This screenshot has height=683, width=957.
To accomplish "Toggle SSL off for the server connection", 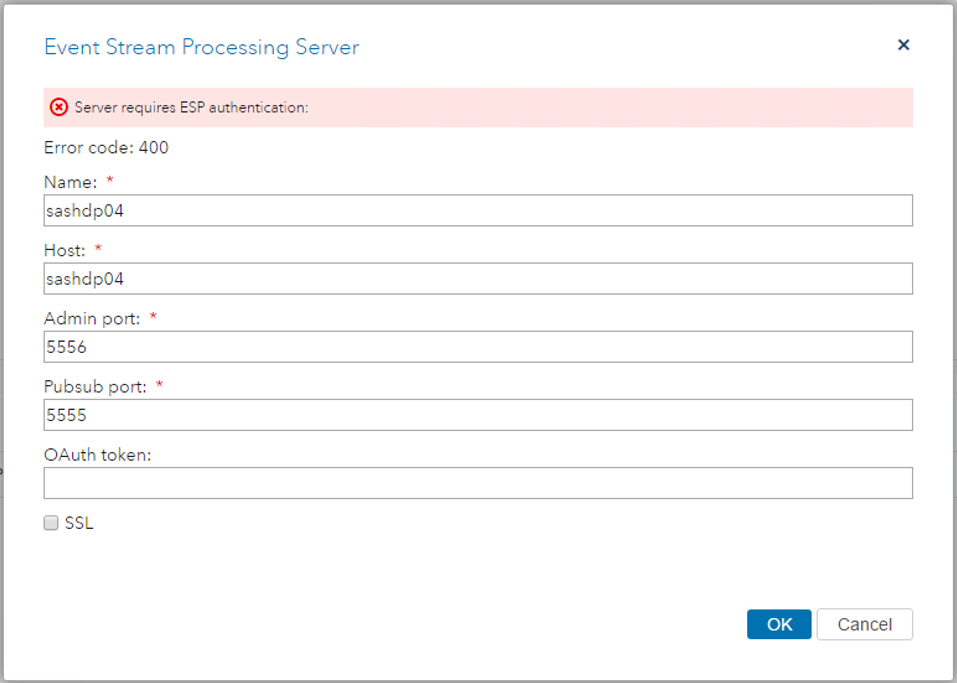I will coord(50,522).
